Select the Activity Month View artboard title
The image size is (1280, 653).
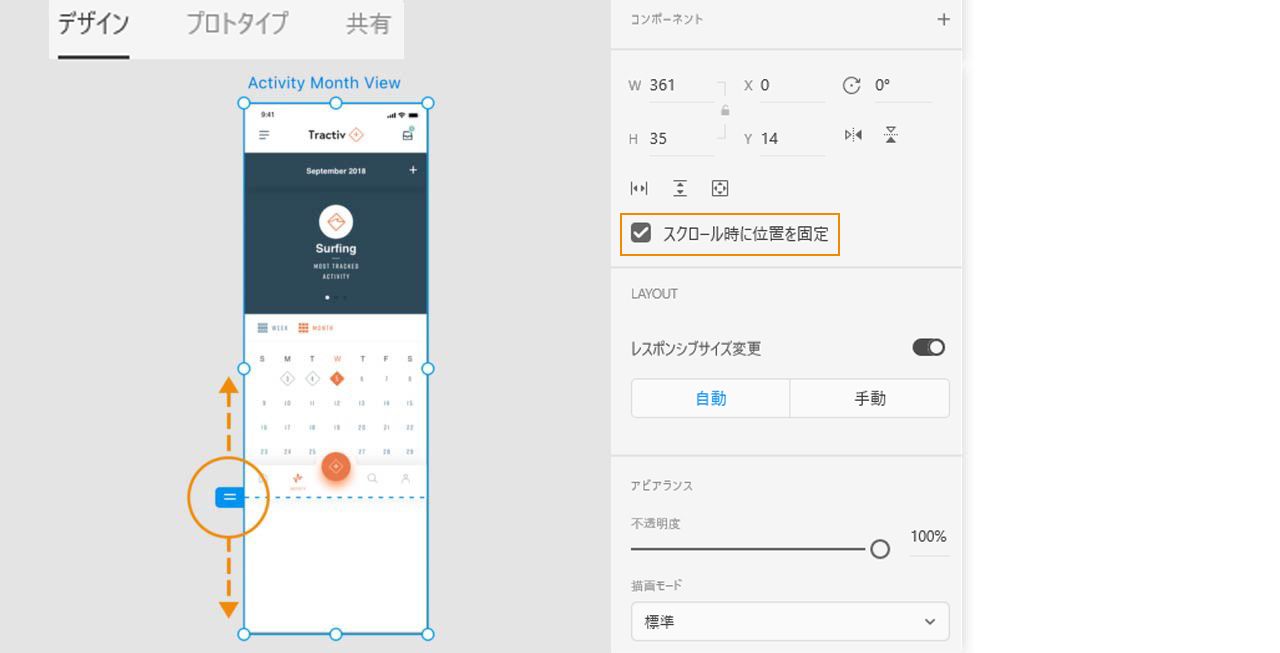[323, 83]
